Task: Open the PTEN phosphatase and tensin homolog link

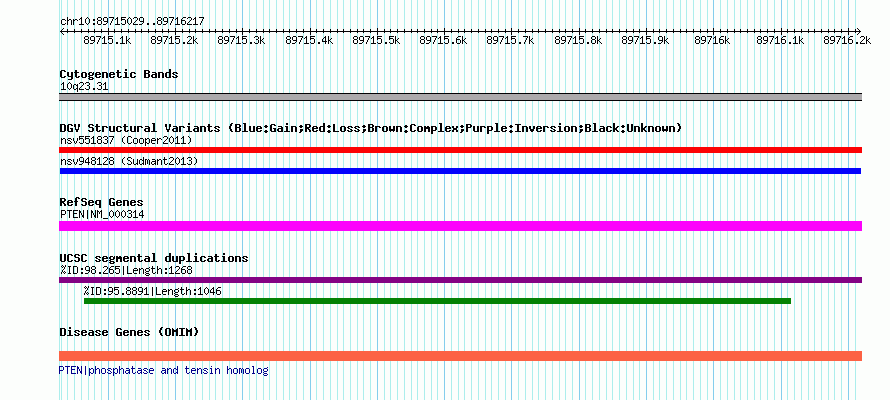Action: click(x=163, y=370)
